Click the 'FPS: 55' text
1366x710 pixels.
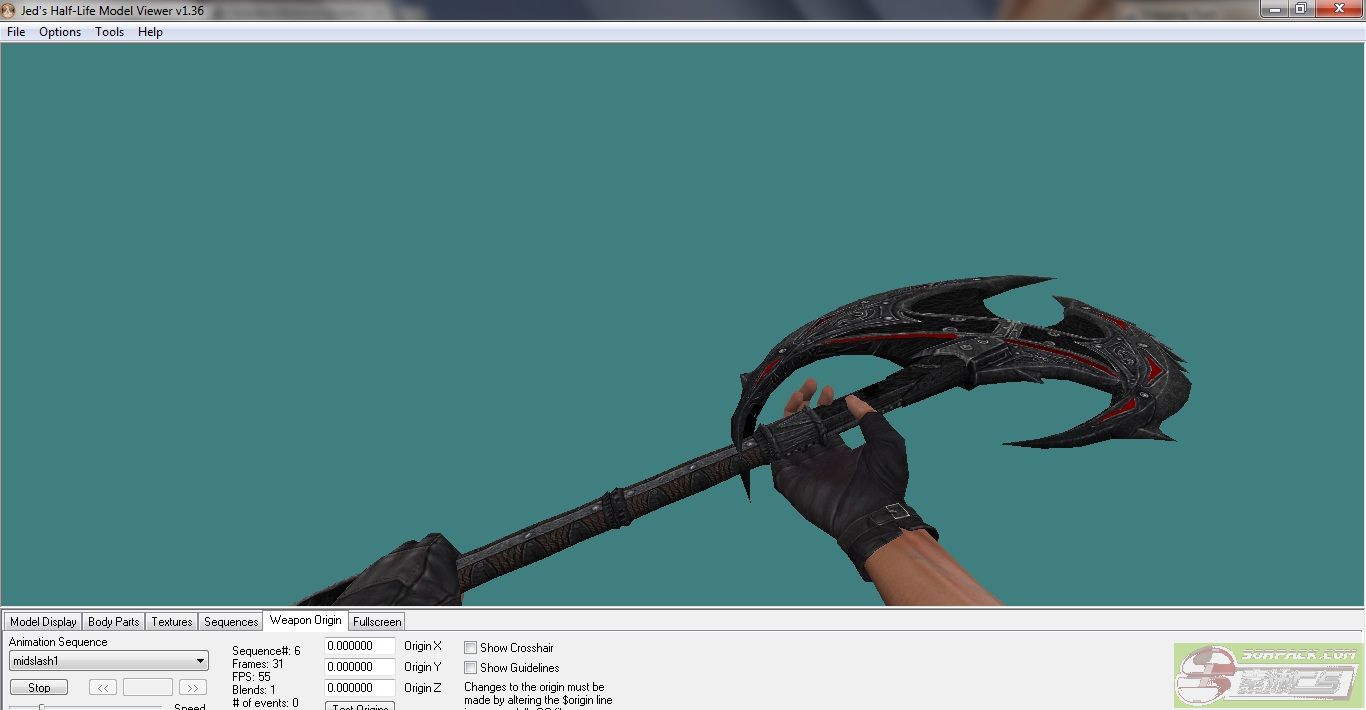251,677
